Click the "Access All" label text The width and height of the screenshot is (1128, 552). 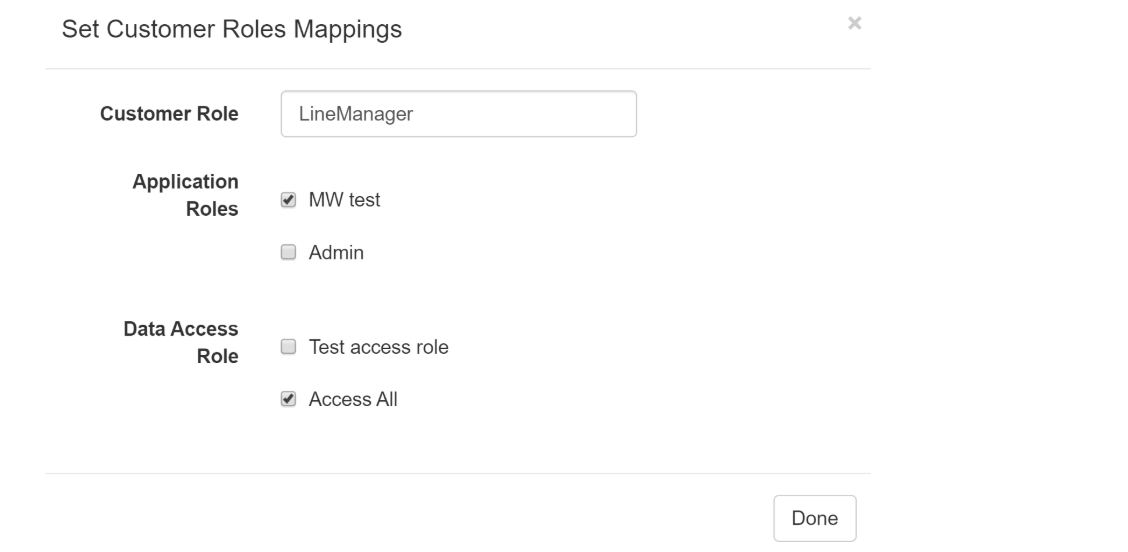(353, 400)
